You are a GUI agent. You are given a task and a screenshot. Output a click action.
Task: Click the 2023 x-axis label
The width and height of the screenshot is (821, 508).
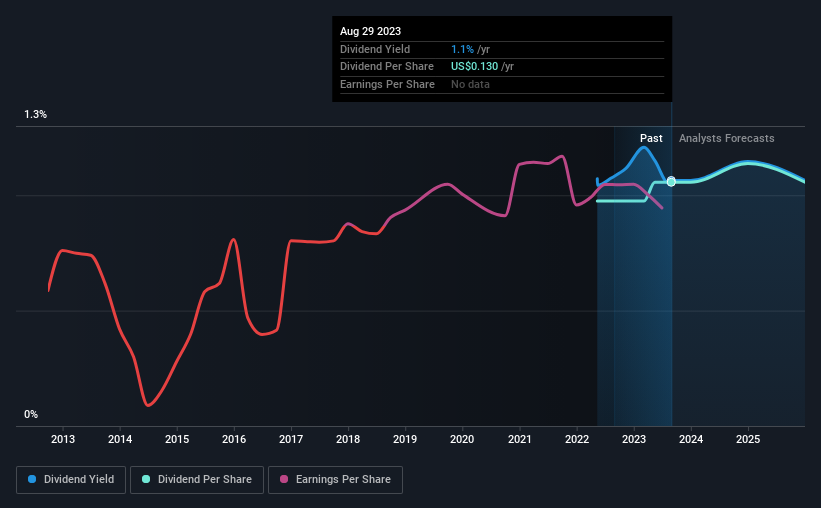coord(634,439)
